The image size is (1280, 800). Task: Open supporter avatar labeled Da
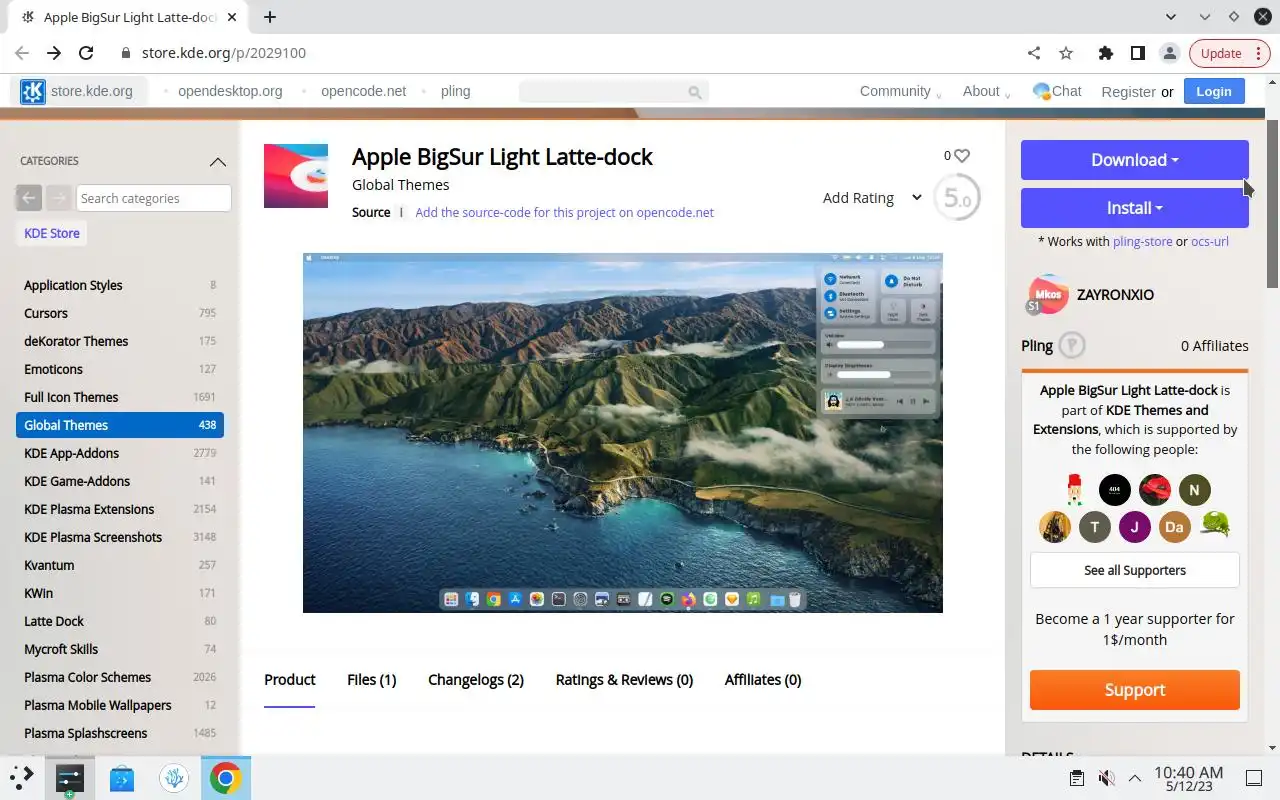tap(1174, 527)
